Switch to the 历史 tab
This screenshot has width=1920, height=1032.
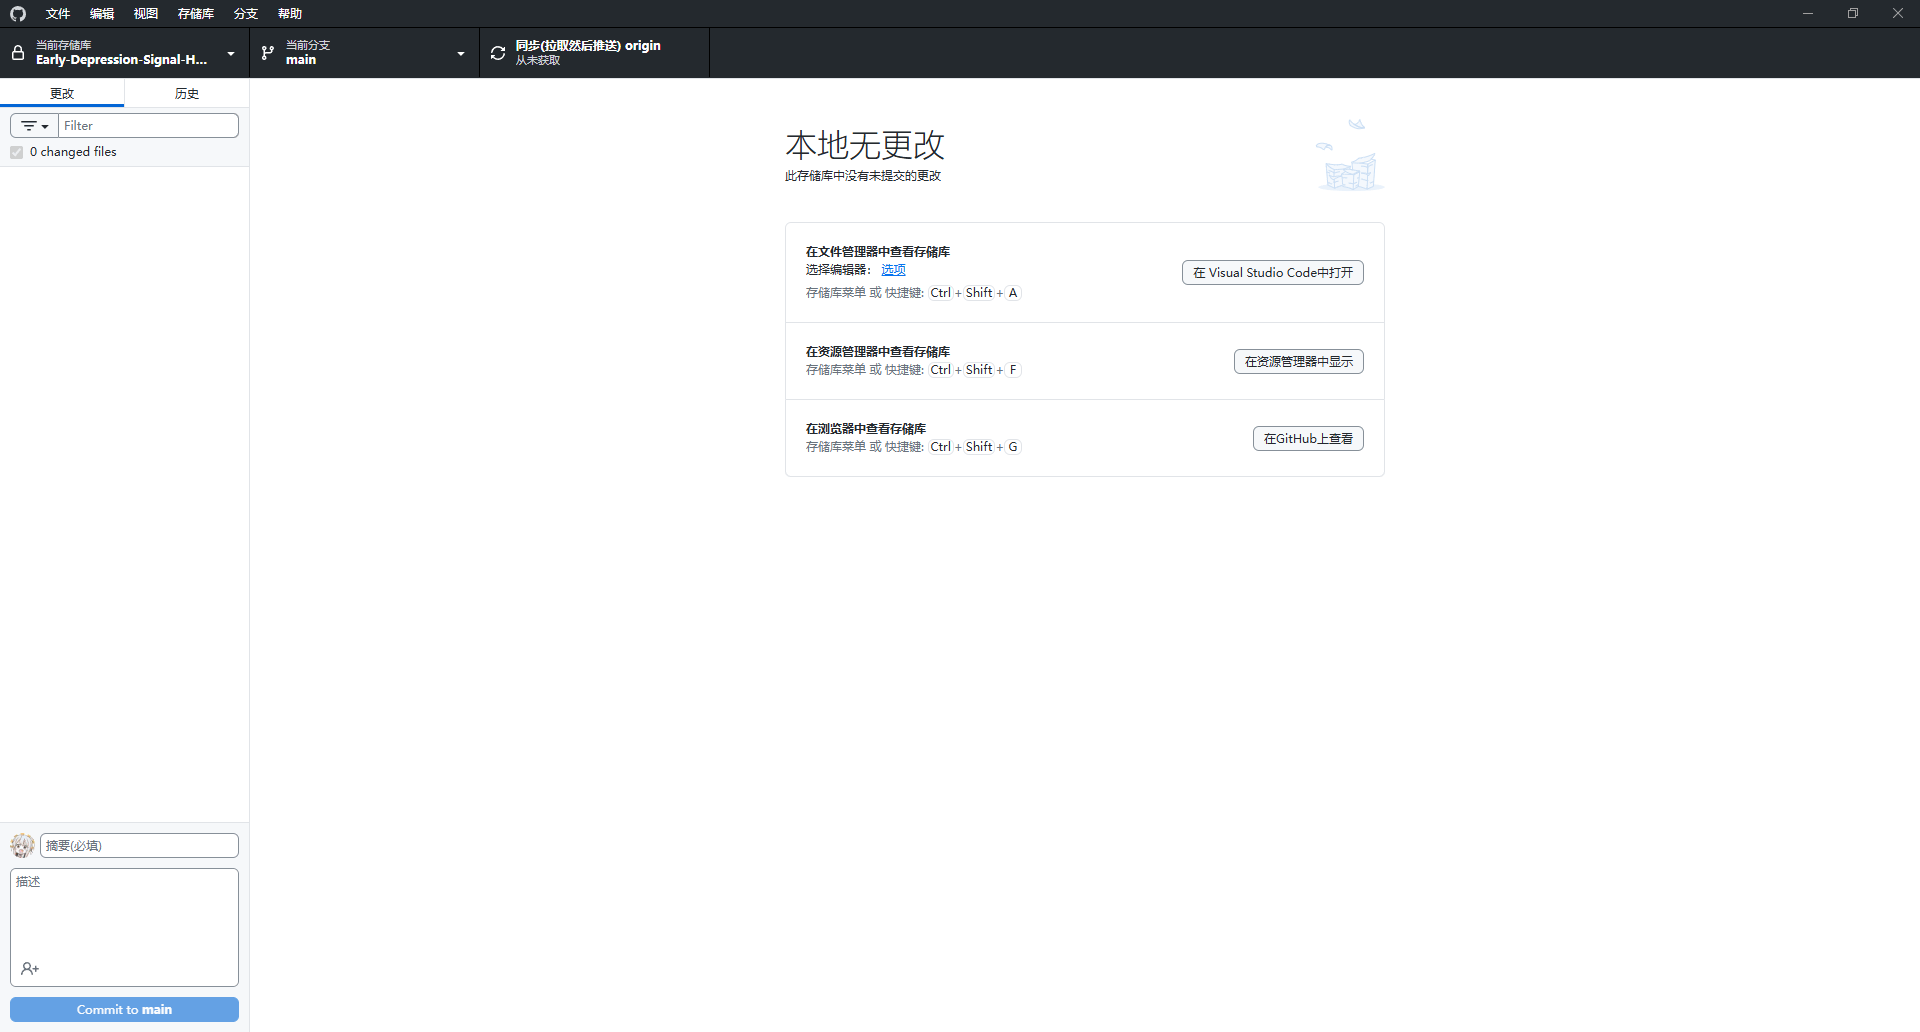[x=187, y=93]
